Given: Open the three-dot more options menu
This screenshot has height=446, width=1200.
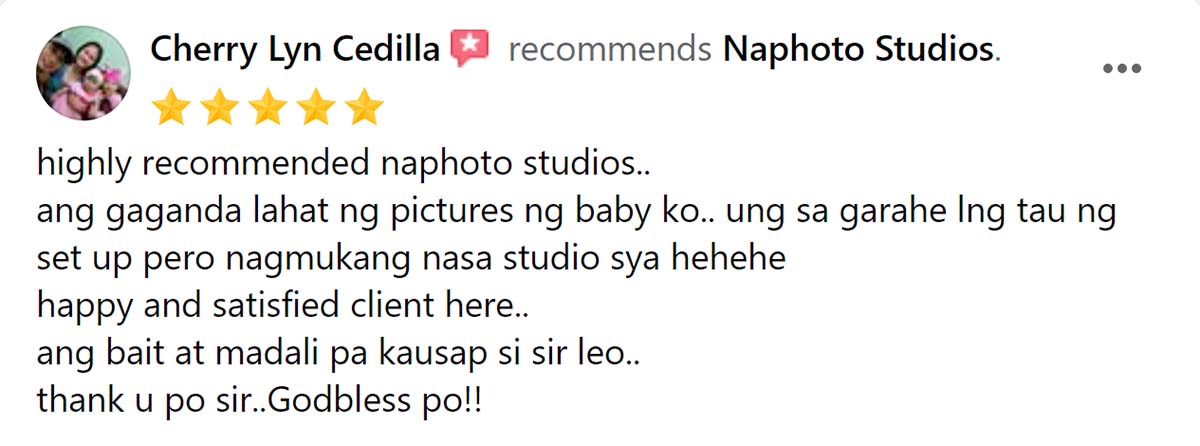Looking at the screenshot, I should pos(1121,69).
